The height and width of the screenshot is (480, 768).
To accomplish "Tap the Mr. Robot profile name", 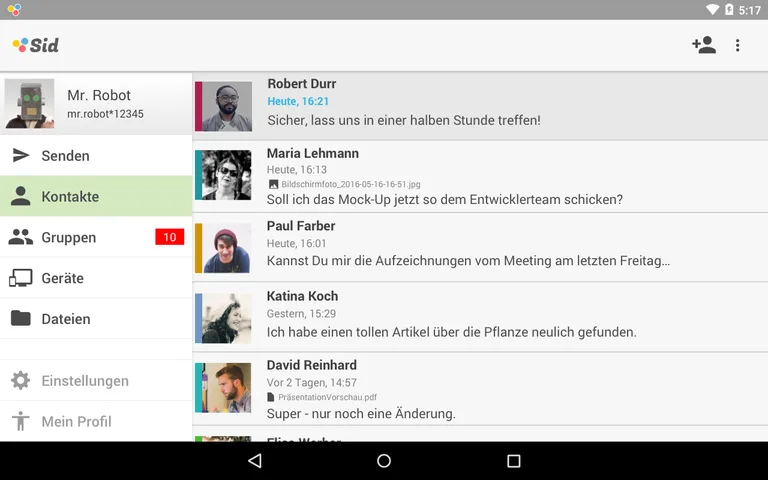I will (x=99, y=95).
